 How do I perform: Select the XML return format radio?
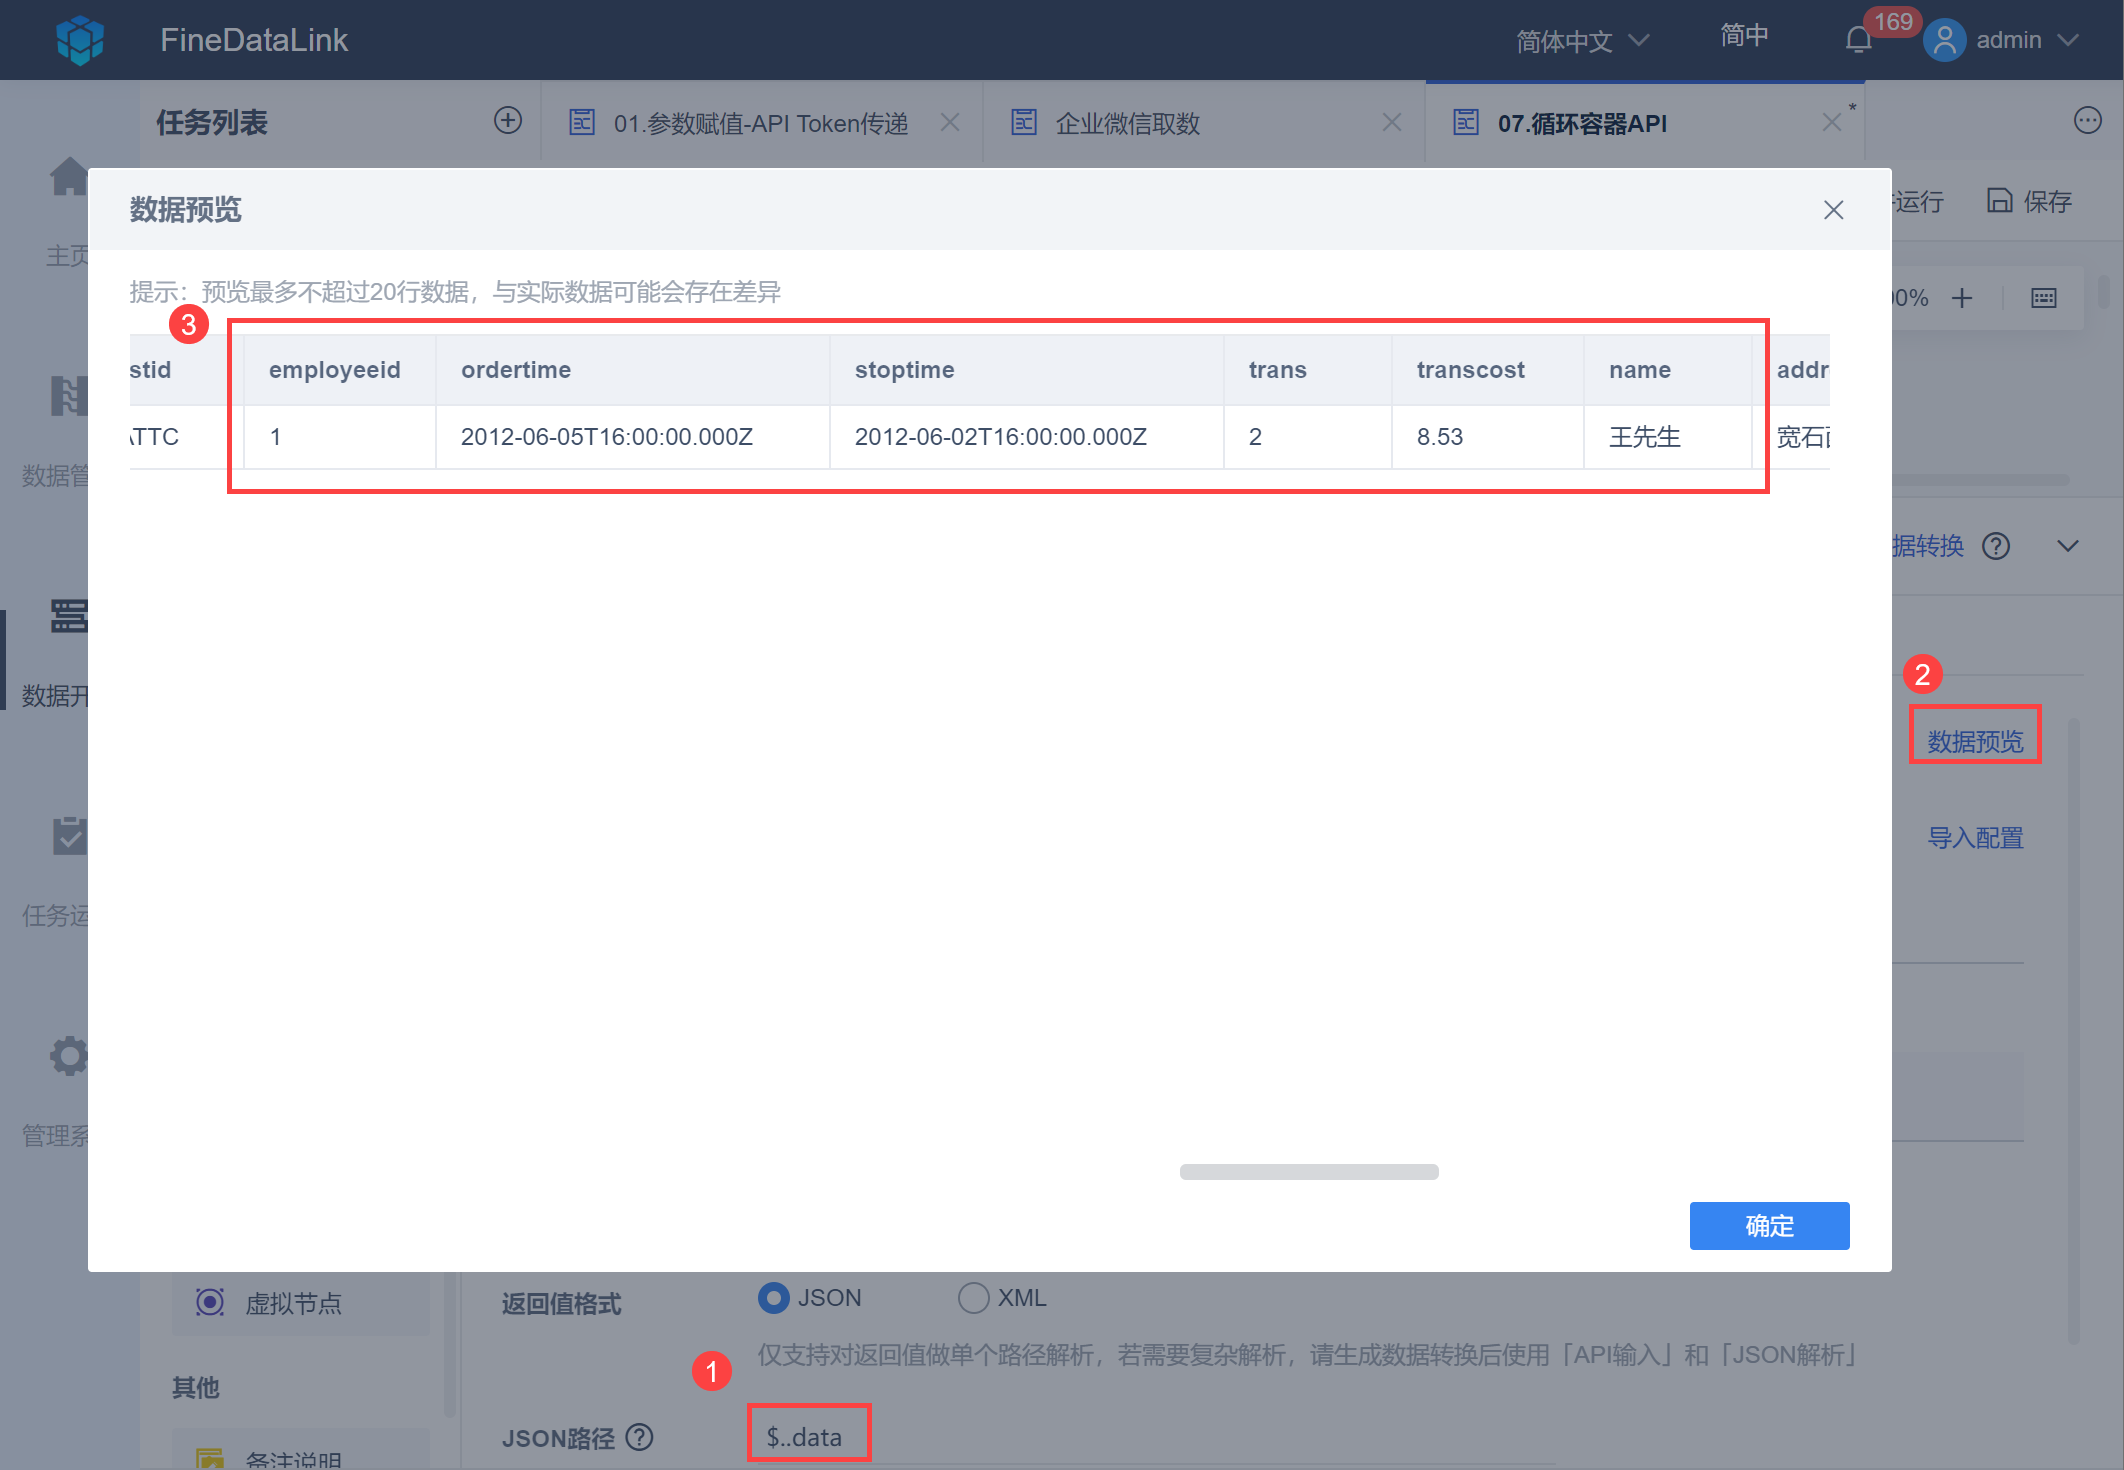point(973,1298)
